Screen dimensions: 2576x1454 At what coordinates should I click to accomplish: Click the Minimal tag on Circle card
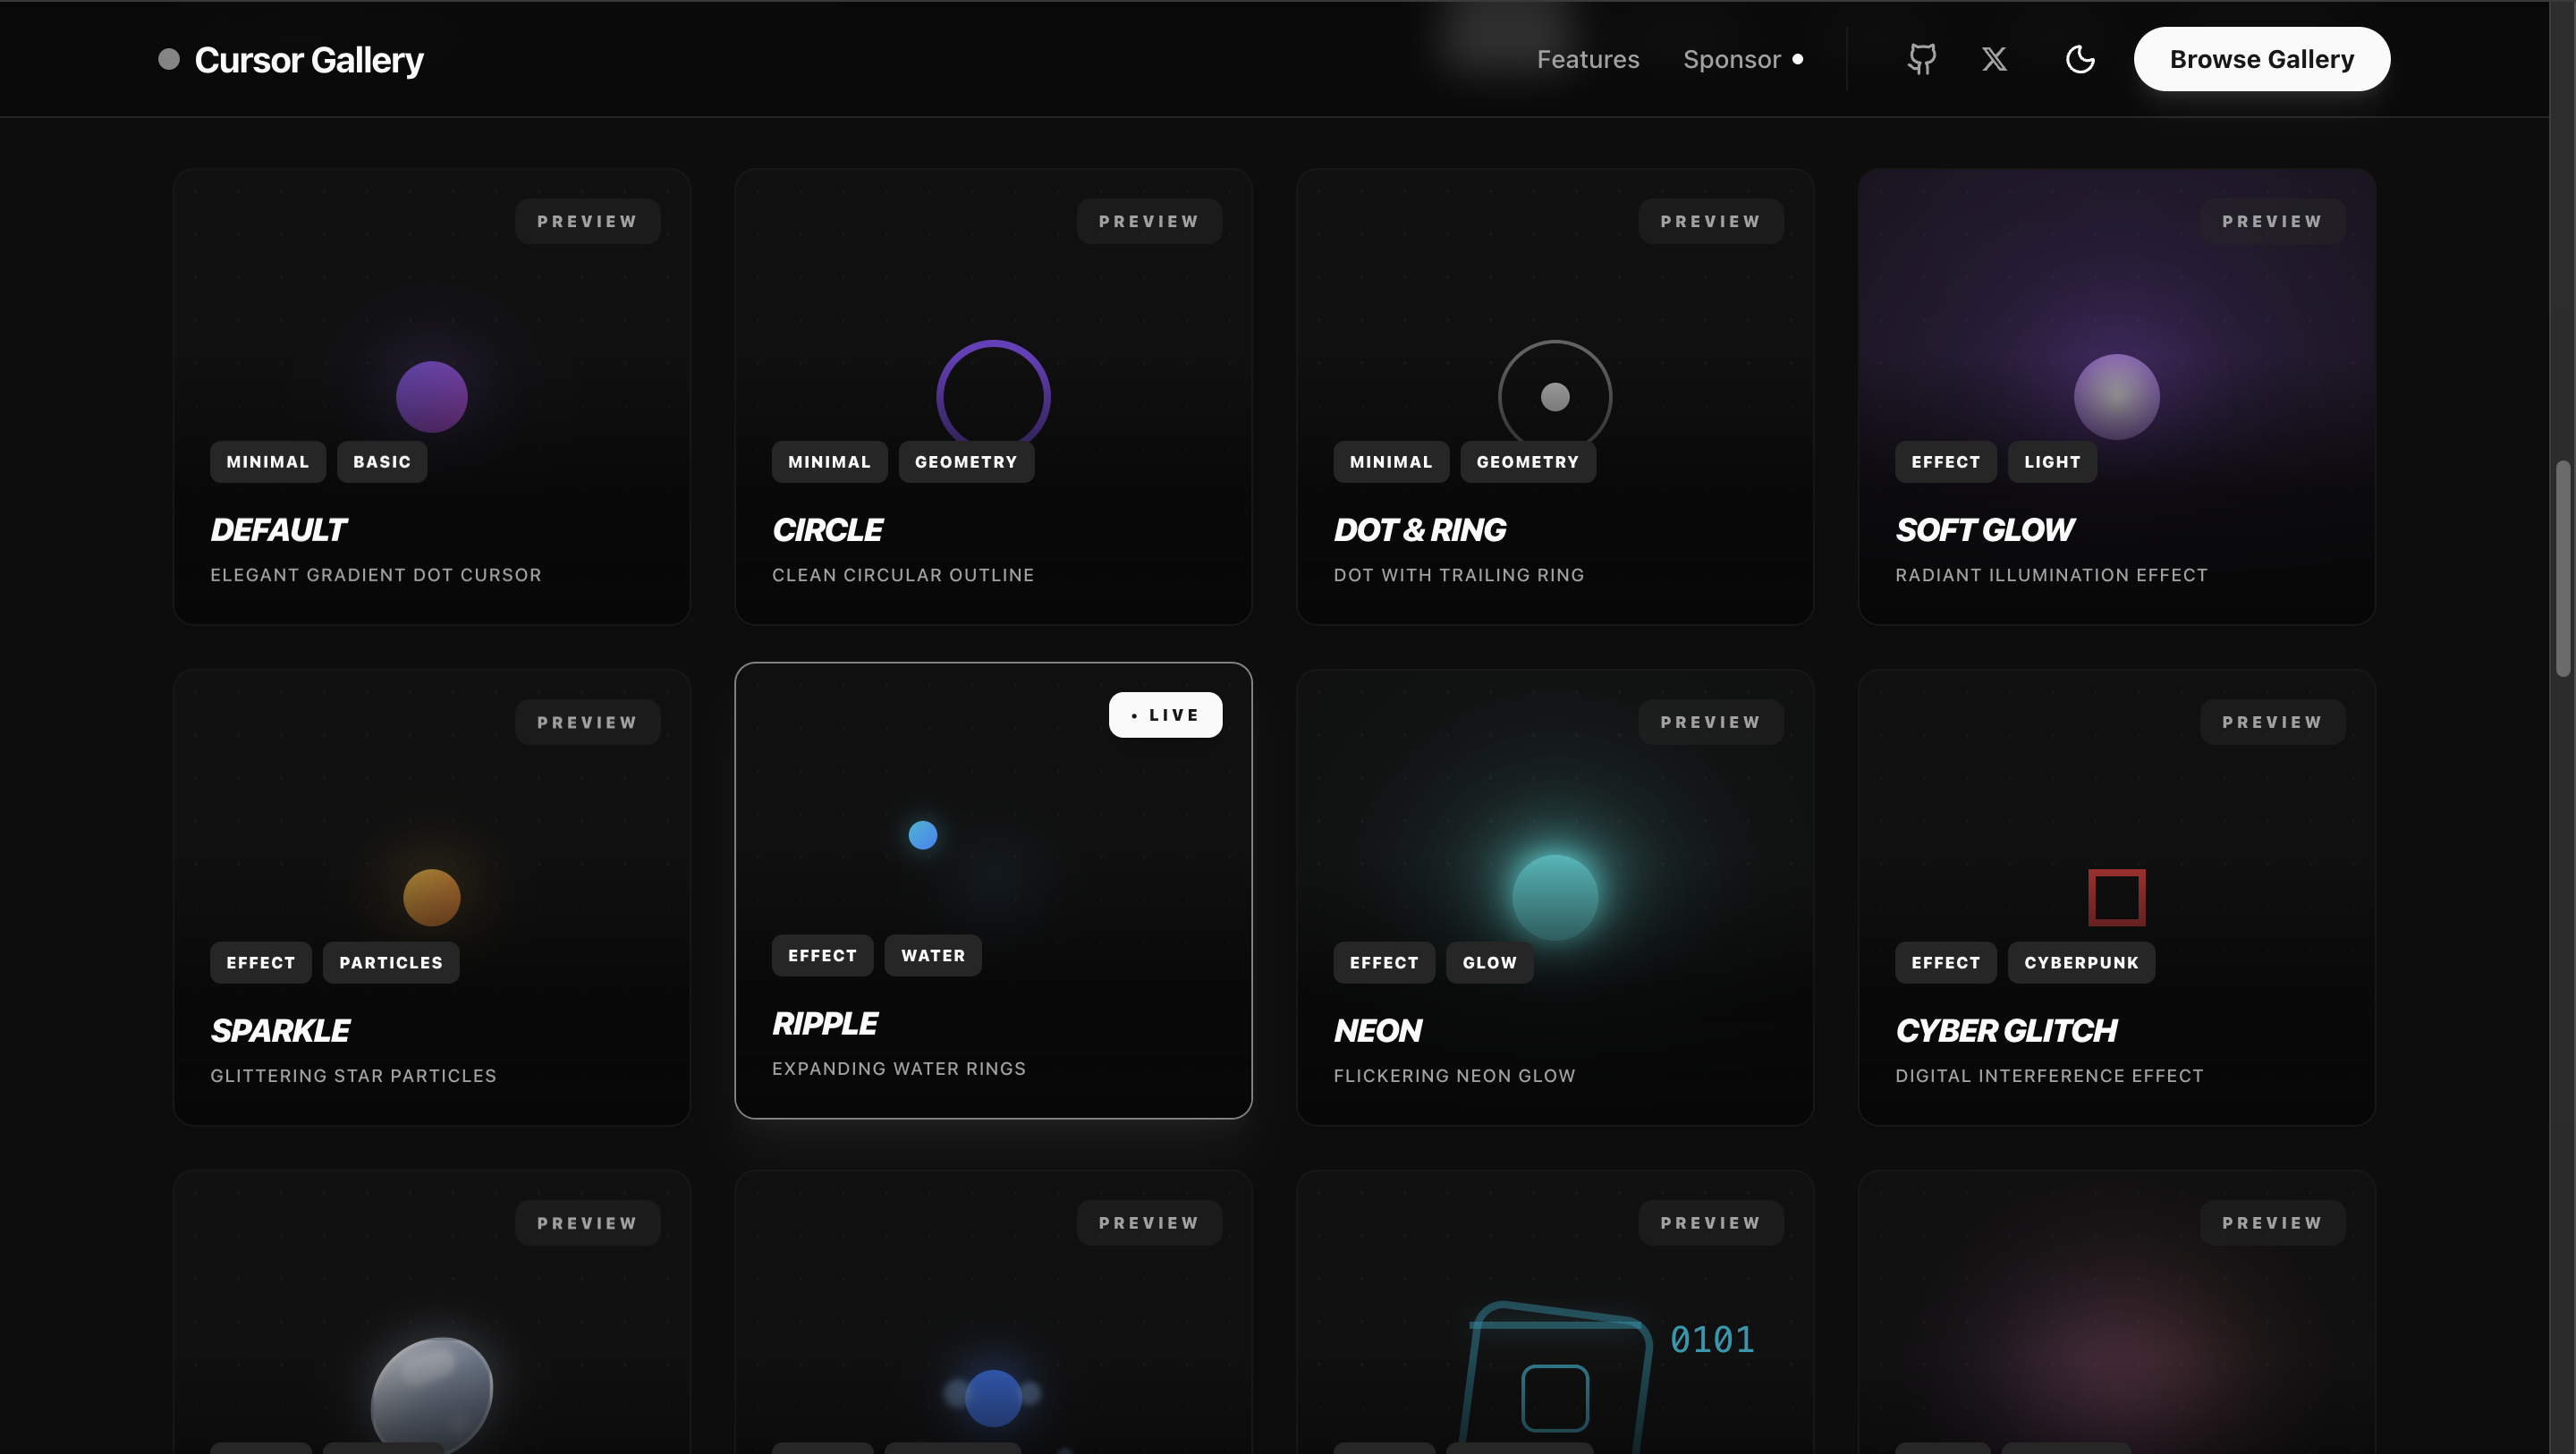point(829,462)
